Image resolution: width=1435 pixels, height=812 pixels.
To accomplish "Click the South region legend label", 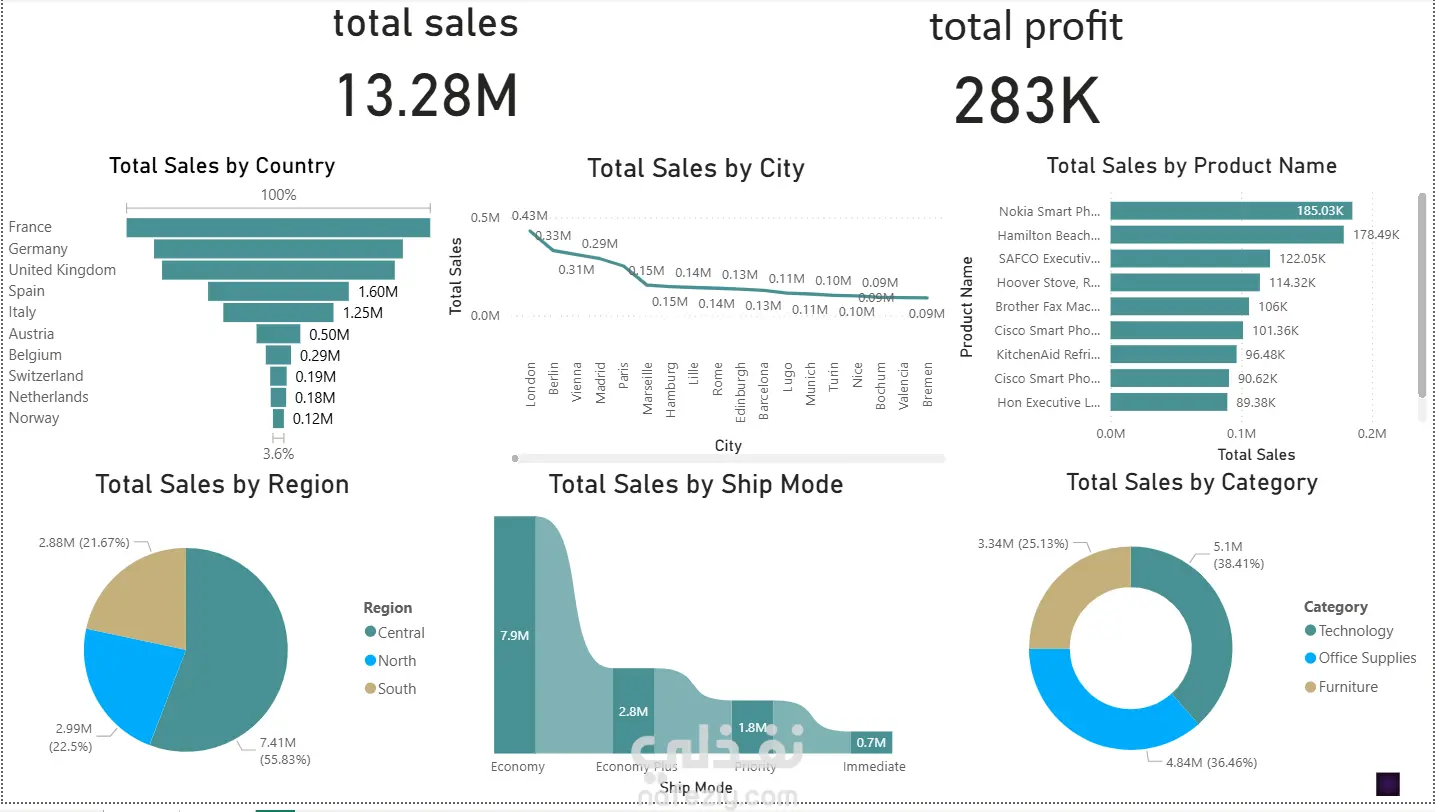I will pos(397,689).
